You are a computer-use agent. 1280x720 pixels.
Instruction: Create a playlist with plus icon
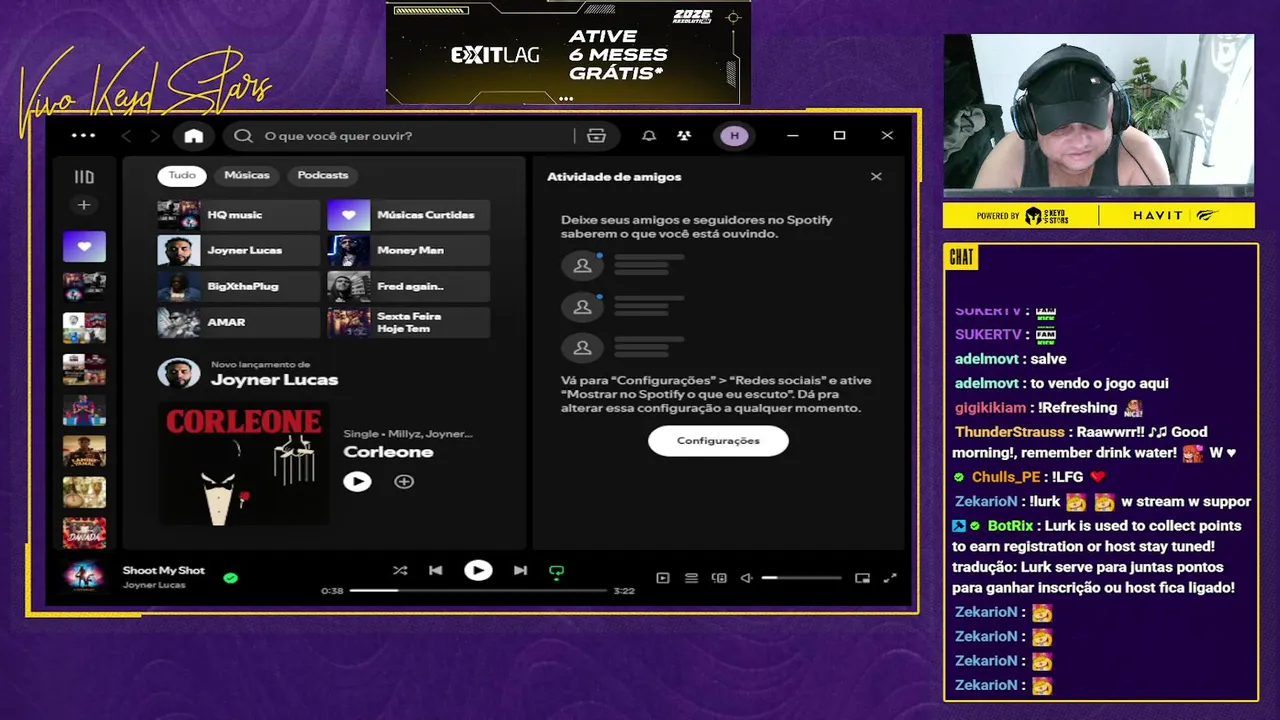[84, 205]
